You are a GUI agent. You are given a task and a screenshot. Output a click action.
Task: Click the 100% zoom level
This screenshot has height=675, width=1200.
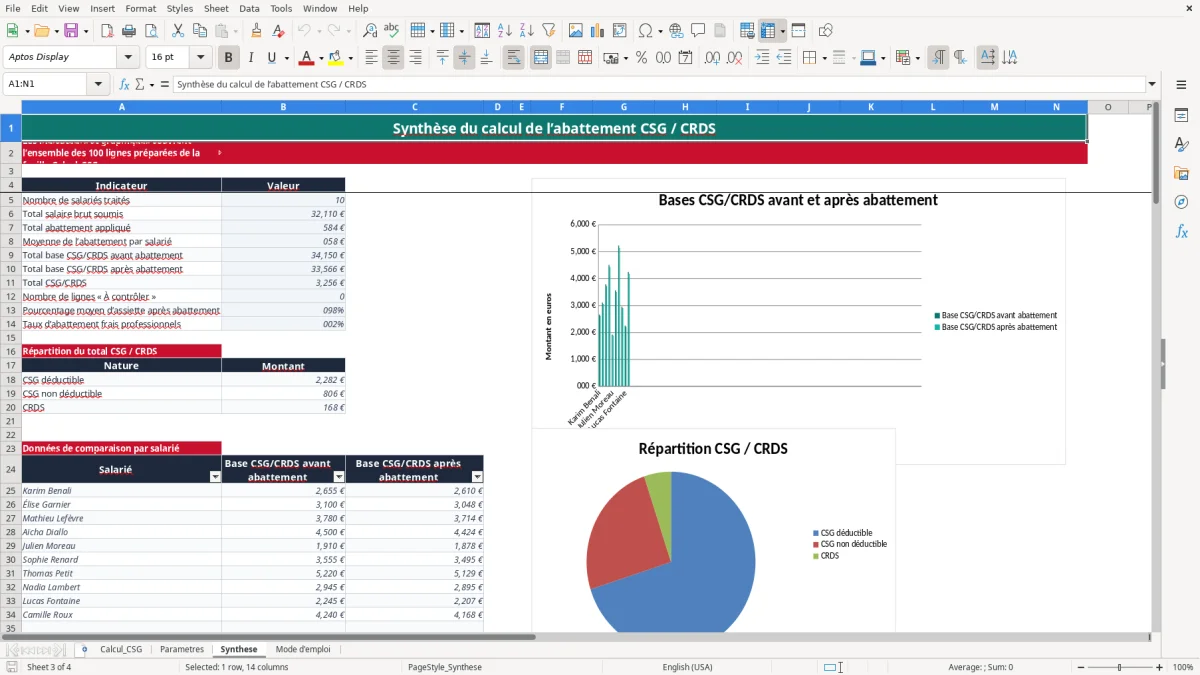pyautogui.click(x=1182, y=667)
